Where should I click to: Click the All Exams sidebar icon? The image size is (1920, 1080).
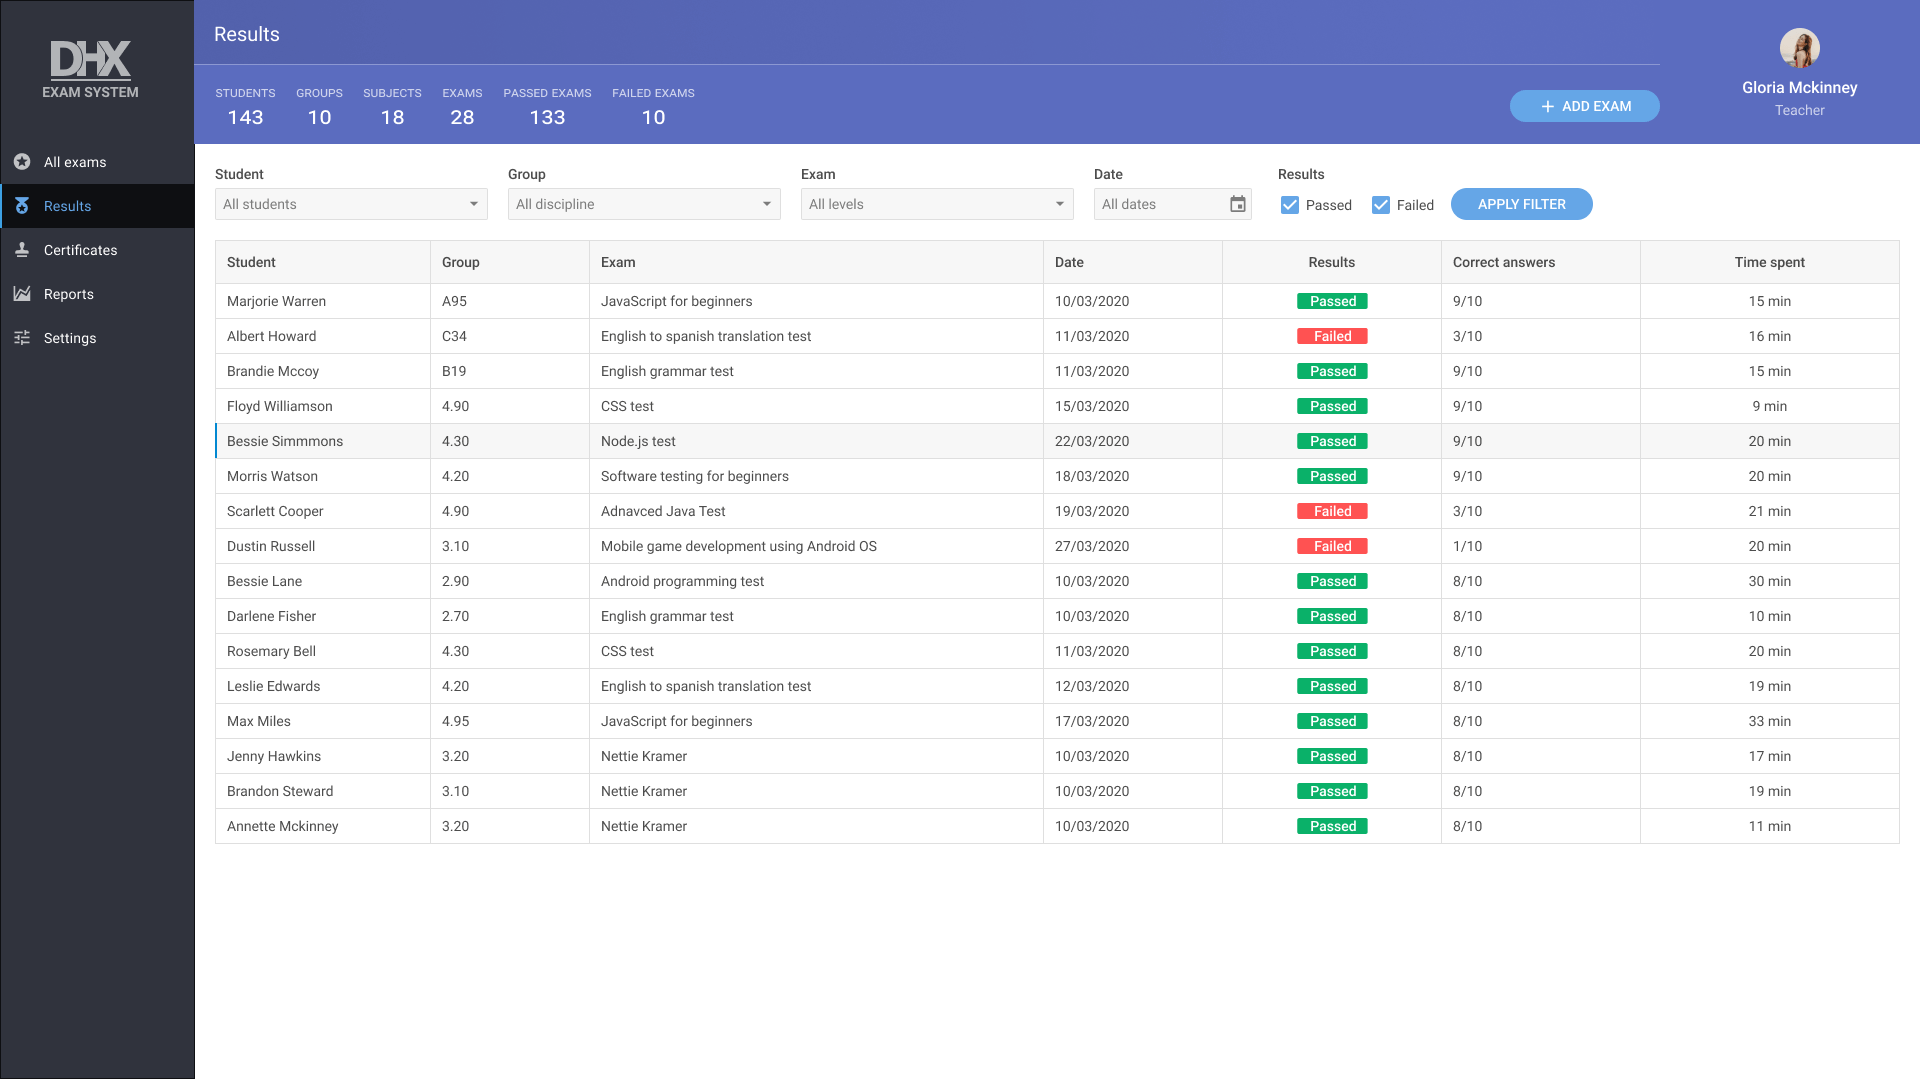click(x=22, y=161)
